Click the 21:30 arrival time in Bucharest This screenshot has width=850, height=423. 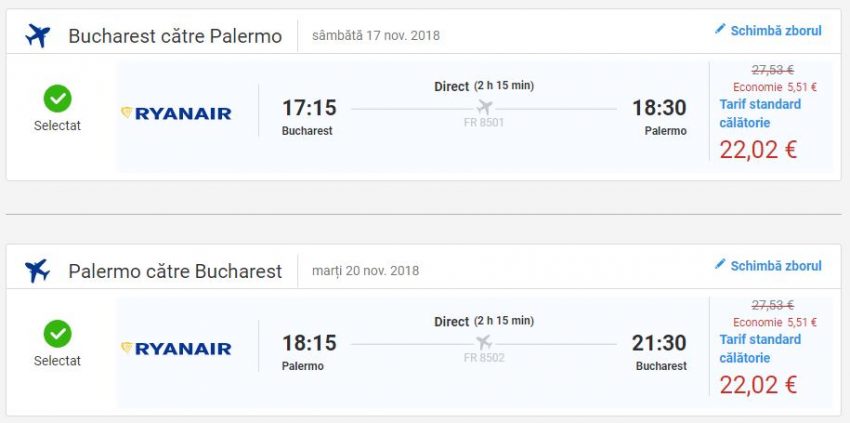[x=659, y=343]
